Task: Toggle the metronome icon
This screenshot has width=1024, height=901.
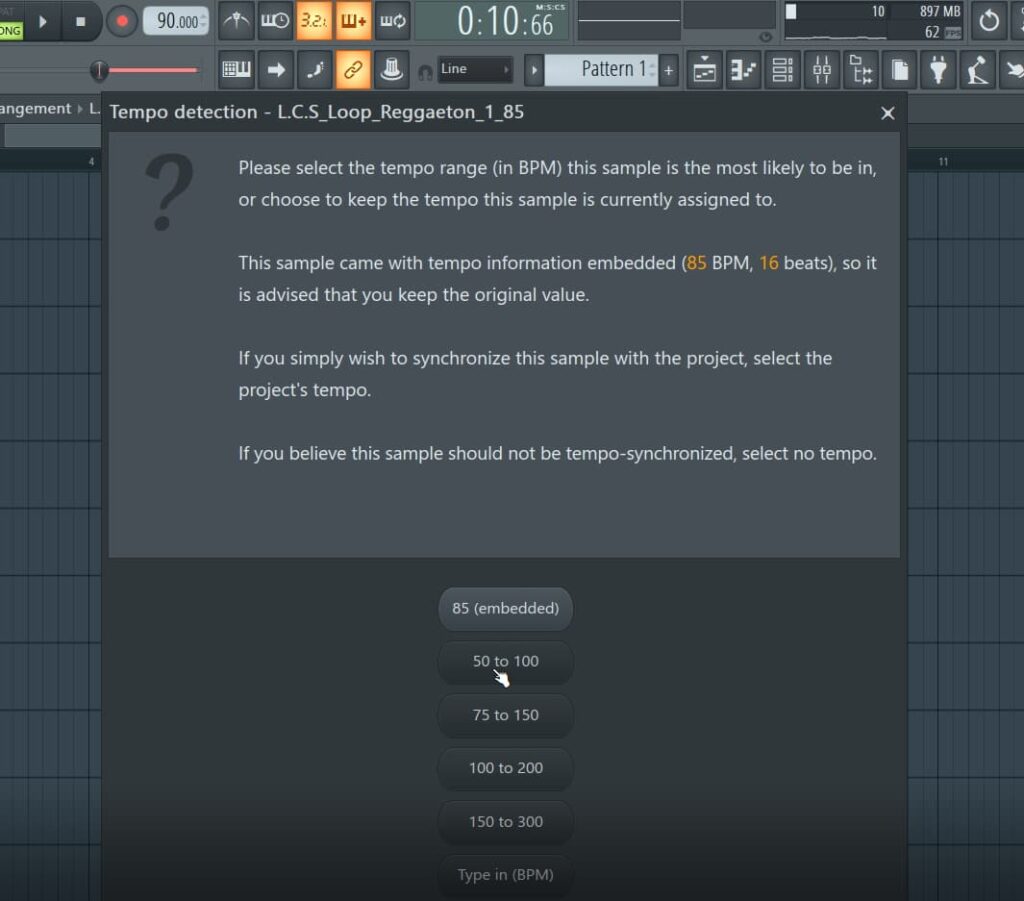Action: pos(237,21)
